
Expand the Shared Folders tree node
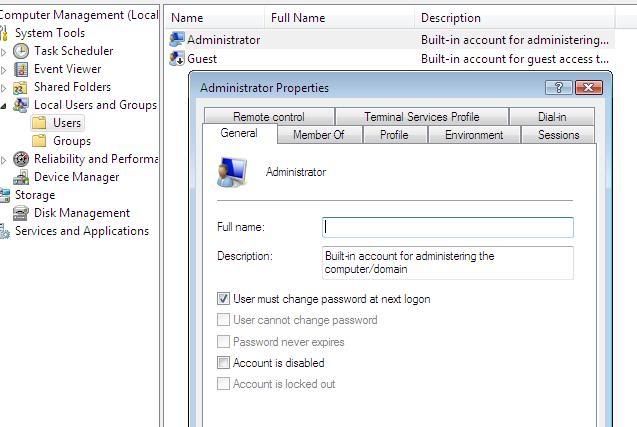coord(4,88)
